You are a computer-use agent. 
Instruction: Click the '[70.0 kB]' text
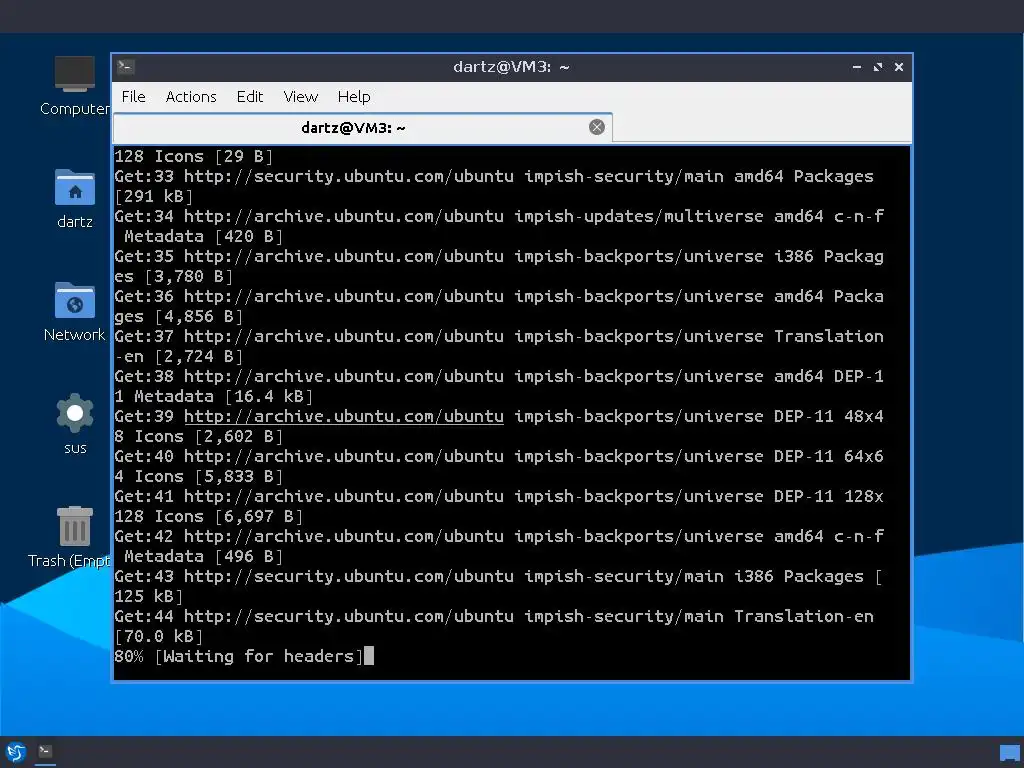click(x=159, y=636)
